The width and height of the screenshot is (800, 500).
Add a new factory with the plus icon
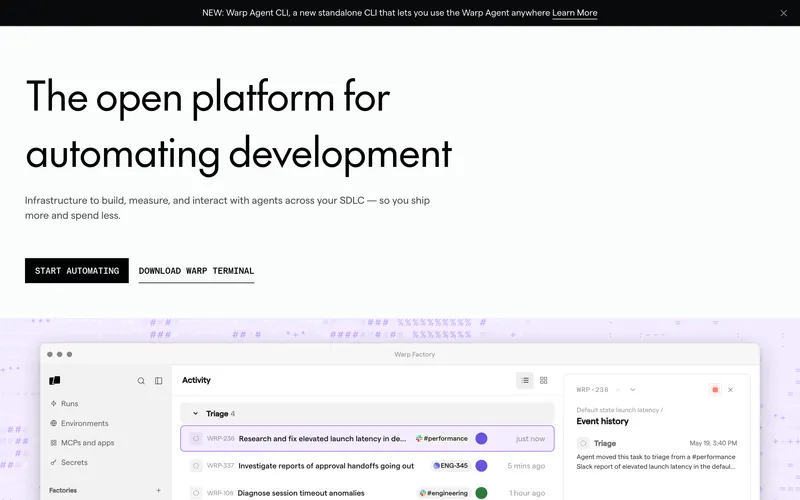(158, 490)
